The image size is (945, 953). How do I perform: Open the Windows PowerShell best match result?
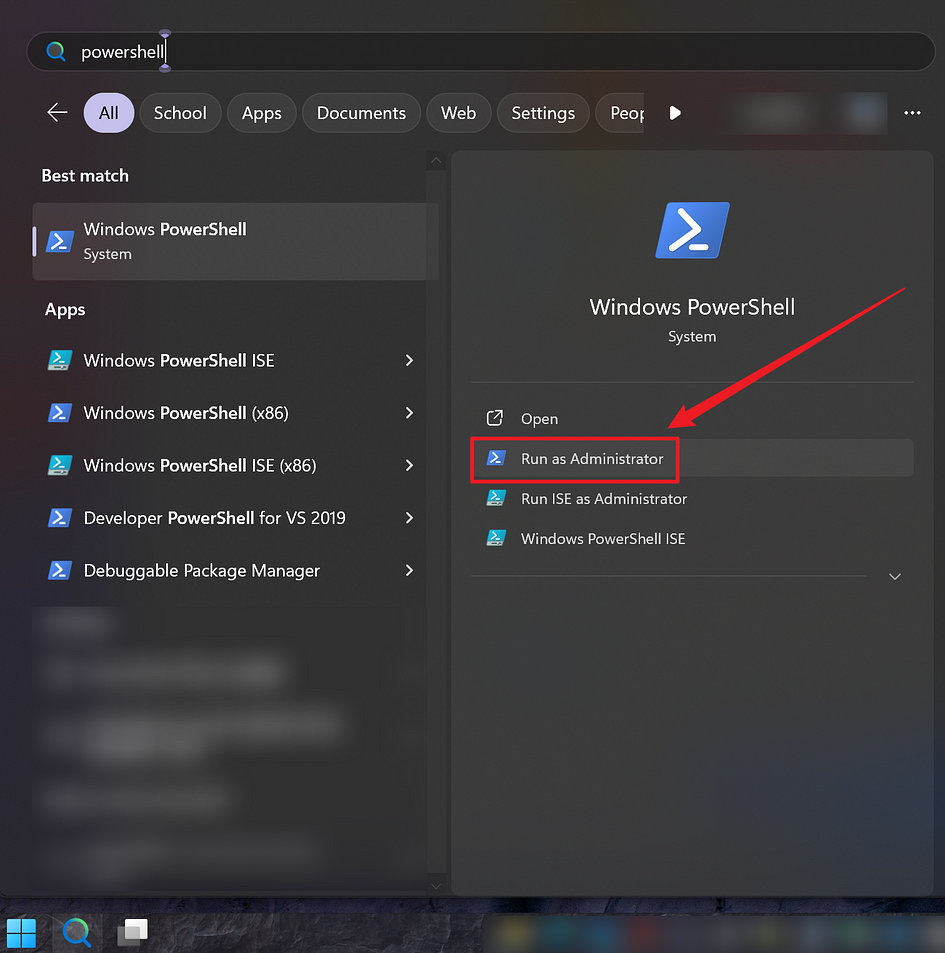click(x=235, y=241)
